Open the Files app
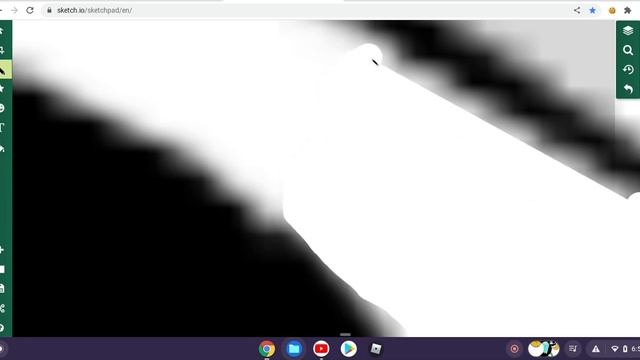640x360 pixels. coord(294,349)
